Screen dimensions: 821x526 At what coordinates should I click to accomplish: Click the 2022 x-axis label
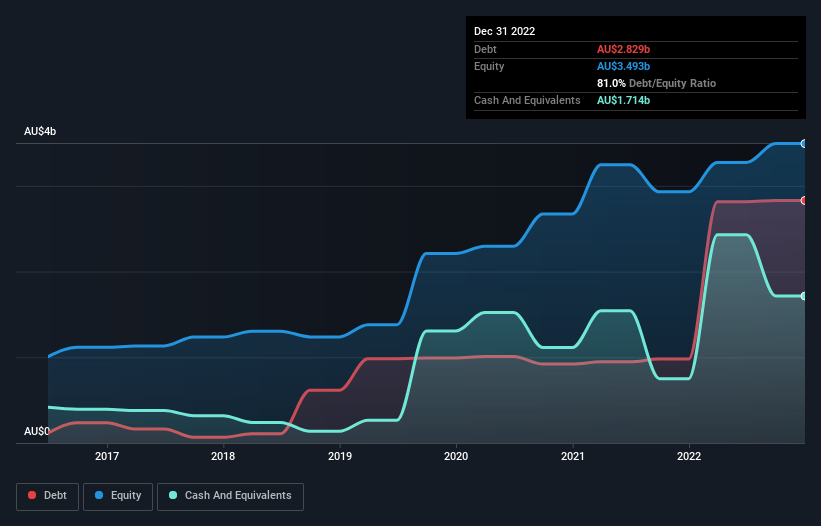(689, 456)
